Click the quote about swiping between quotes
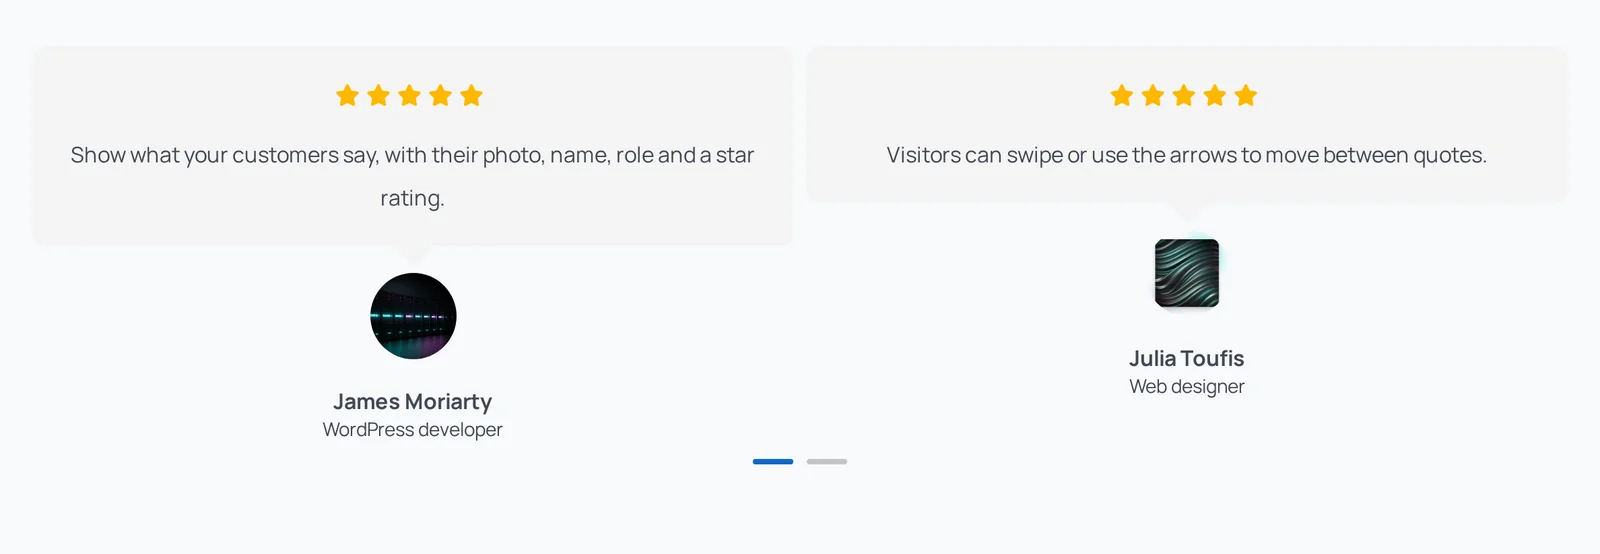The image size is (1600, 554). click(1187, 155)
